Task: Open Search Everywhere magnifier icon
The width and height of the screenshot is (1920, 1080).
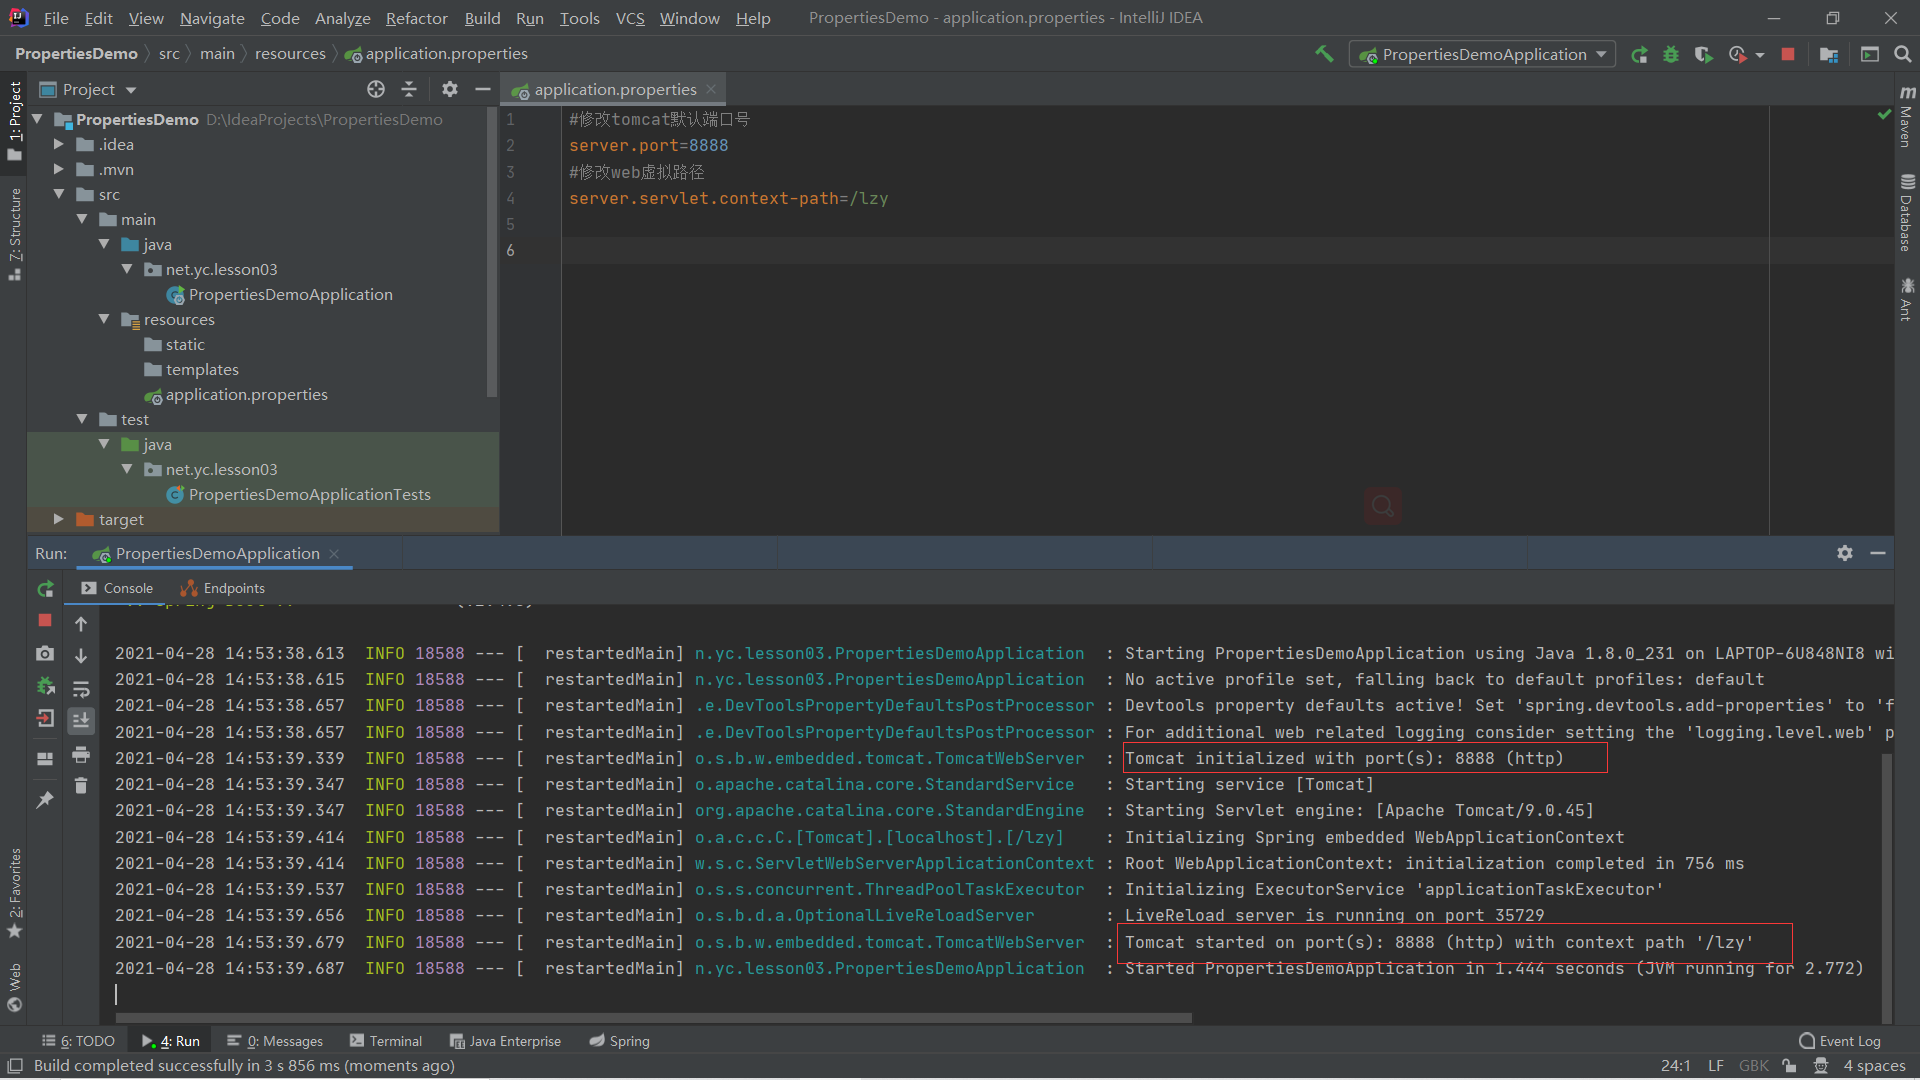Action: click(x=1903, y=54)
